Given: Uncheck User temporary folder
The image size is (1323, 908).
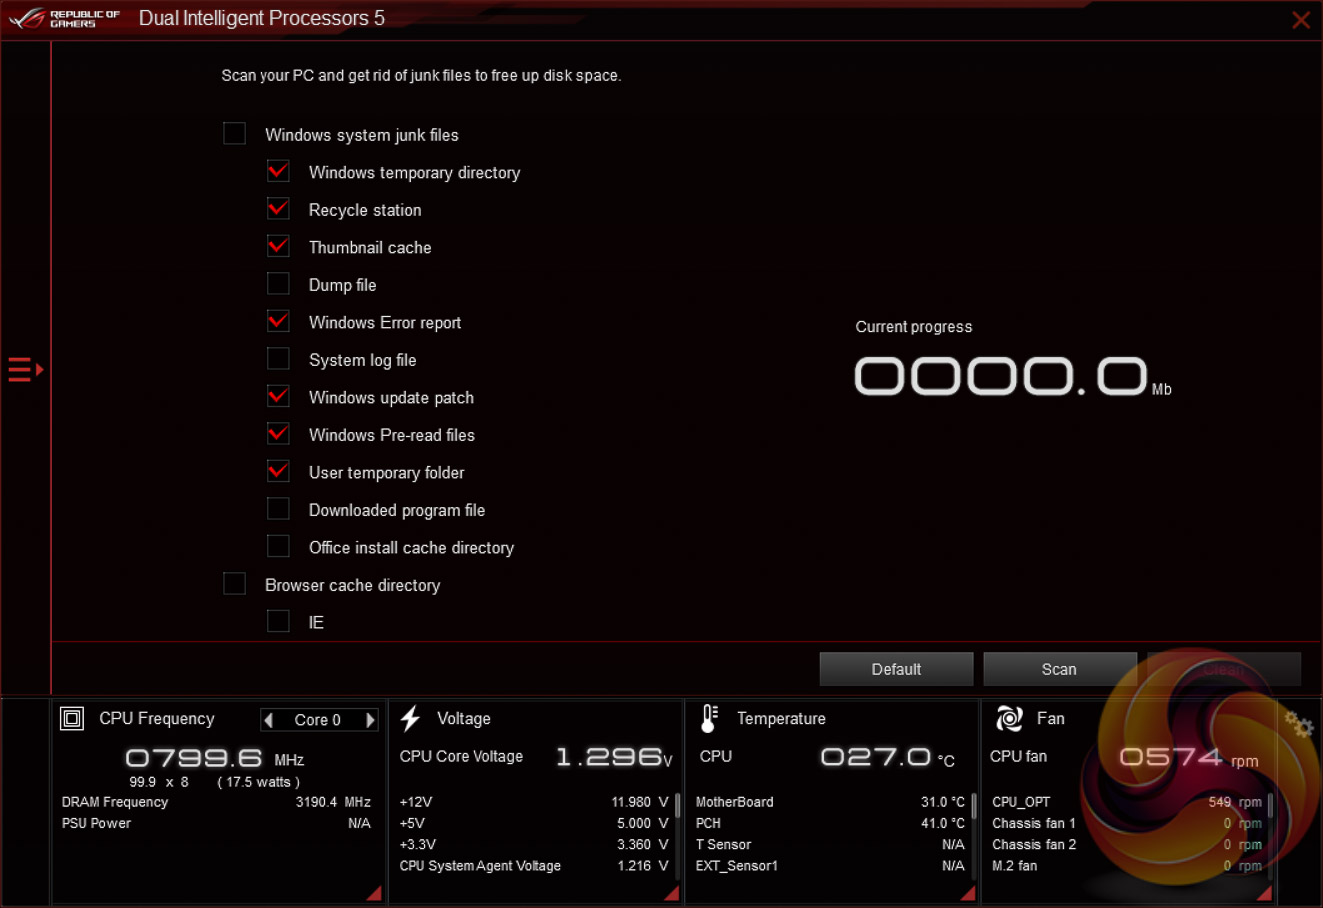Looking at the screenshot, I should [279, 471].
